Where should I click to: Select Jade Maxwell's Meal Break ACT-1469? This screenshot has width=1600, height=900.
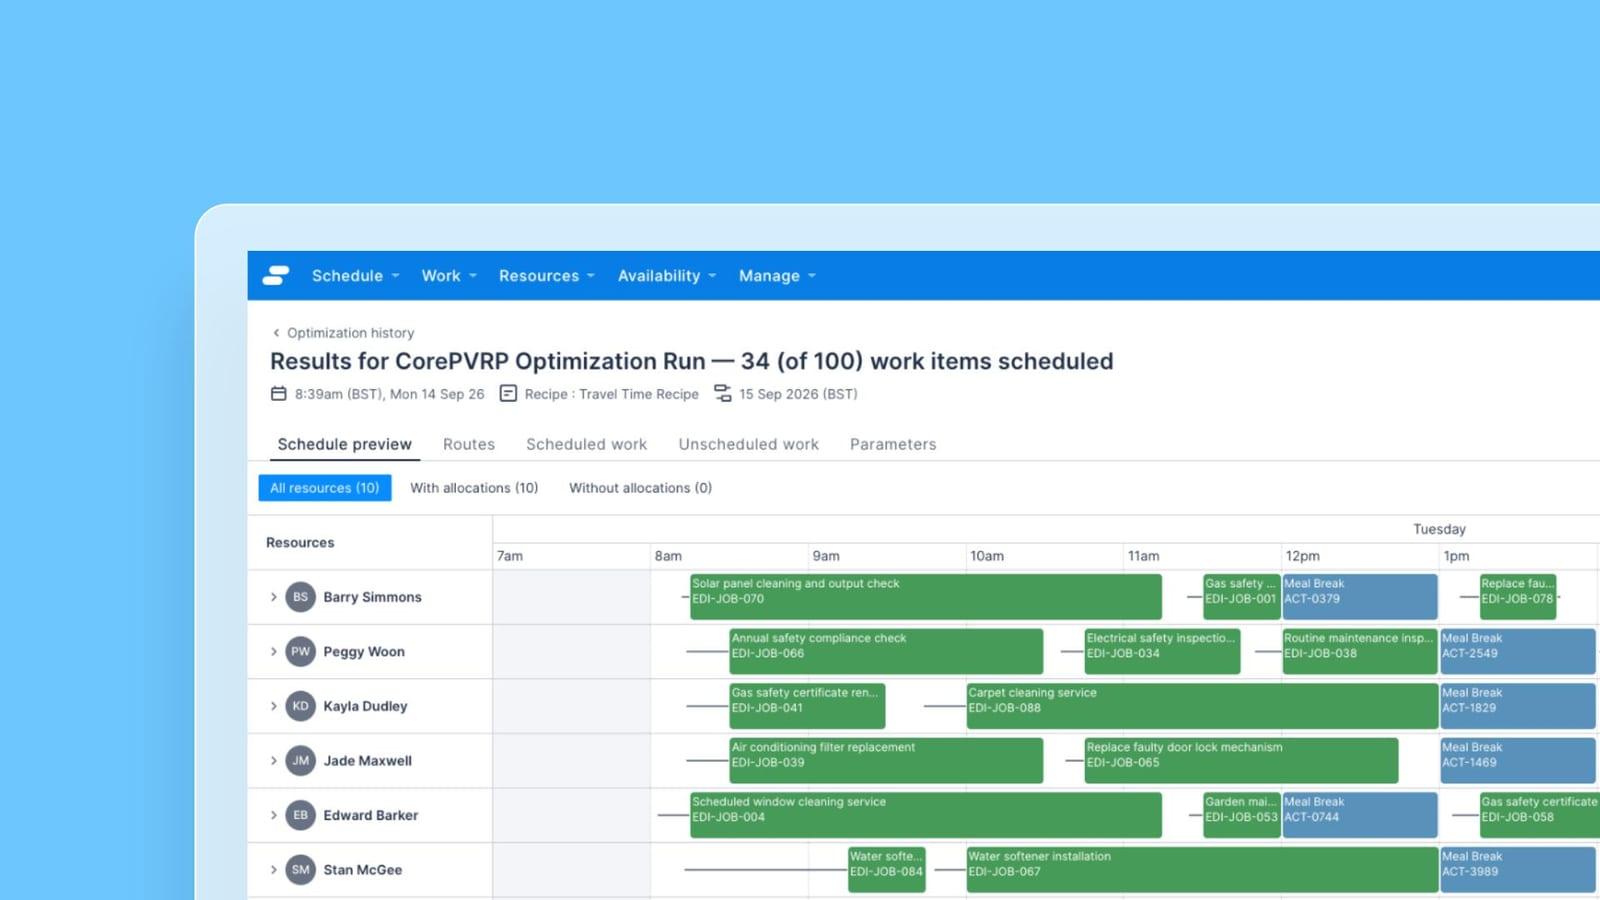click(1518, 760)
